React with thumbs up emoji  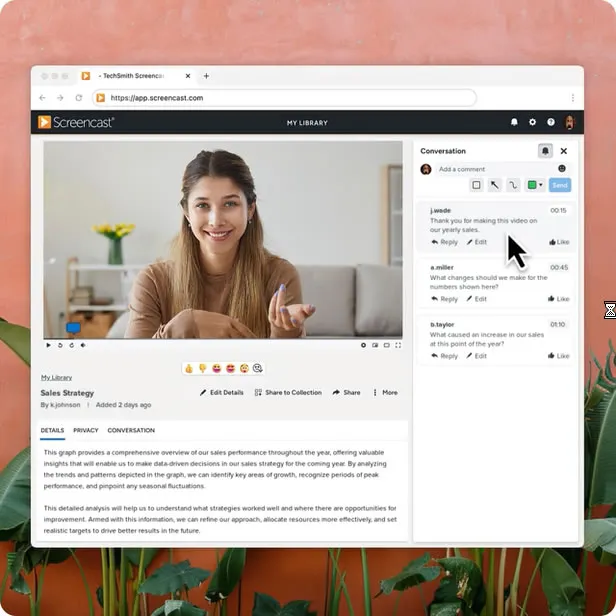pyautogui.click(x=189, y=368)
